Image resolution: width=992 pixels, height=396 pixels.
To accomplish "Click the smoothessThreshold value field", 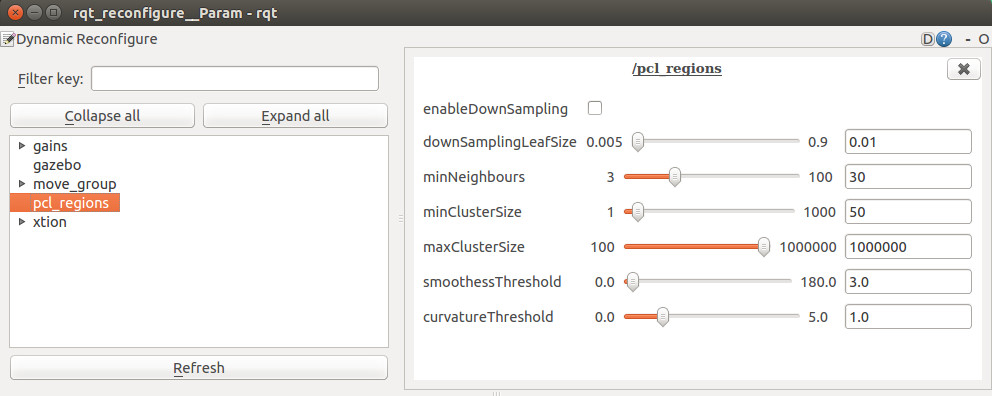I will (908, 282).
